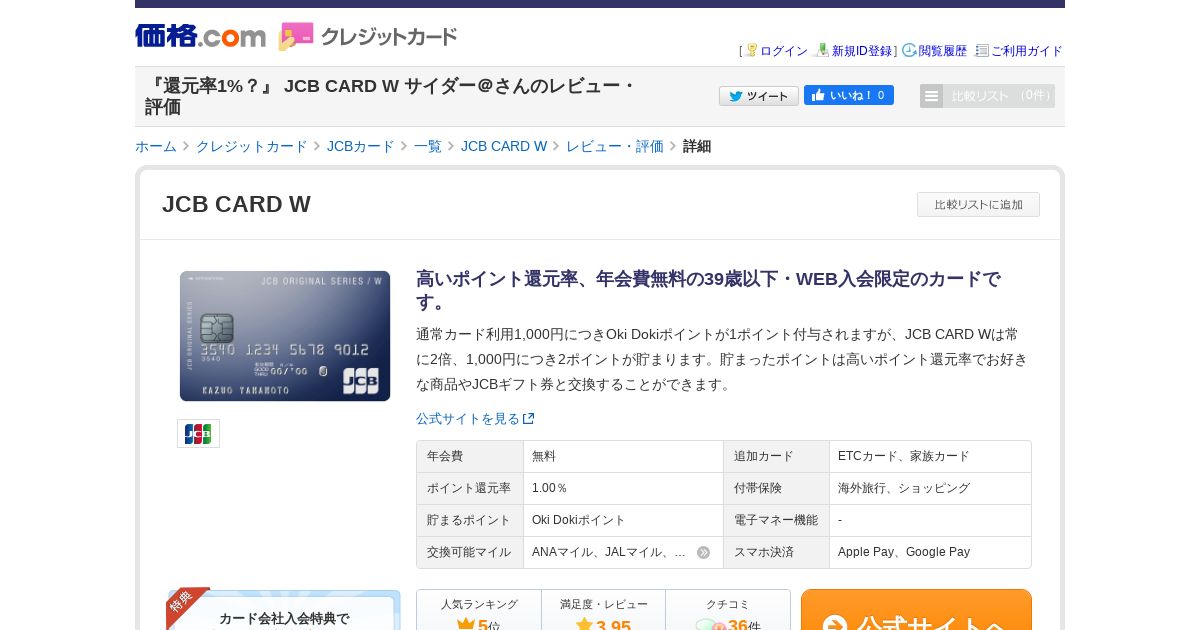The height and width of the screenshot is (630, 1200).
Task: Click 比較リストに追加 button
Action: (978, 204)
